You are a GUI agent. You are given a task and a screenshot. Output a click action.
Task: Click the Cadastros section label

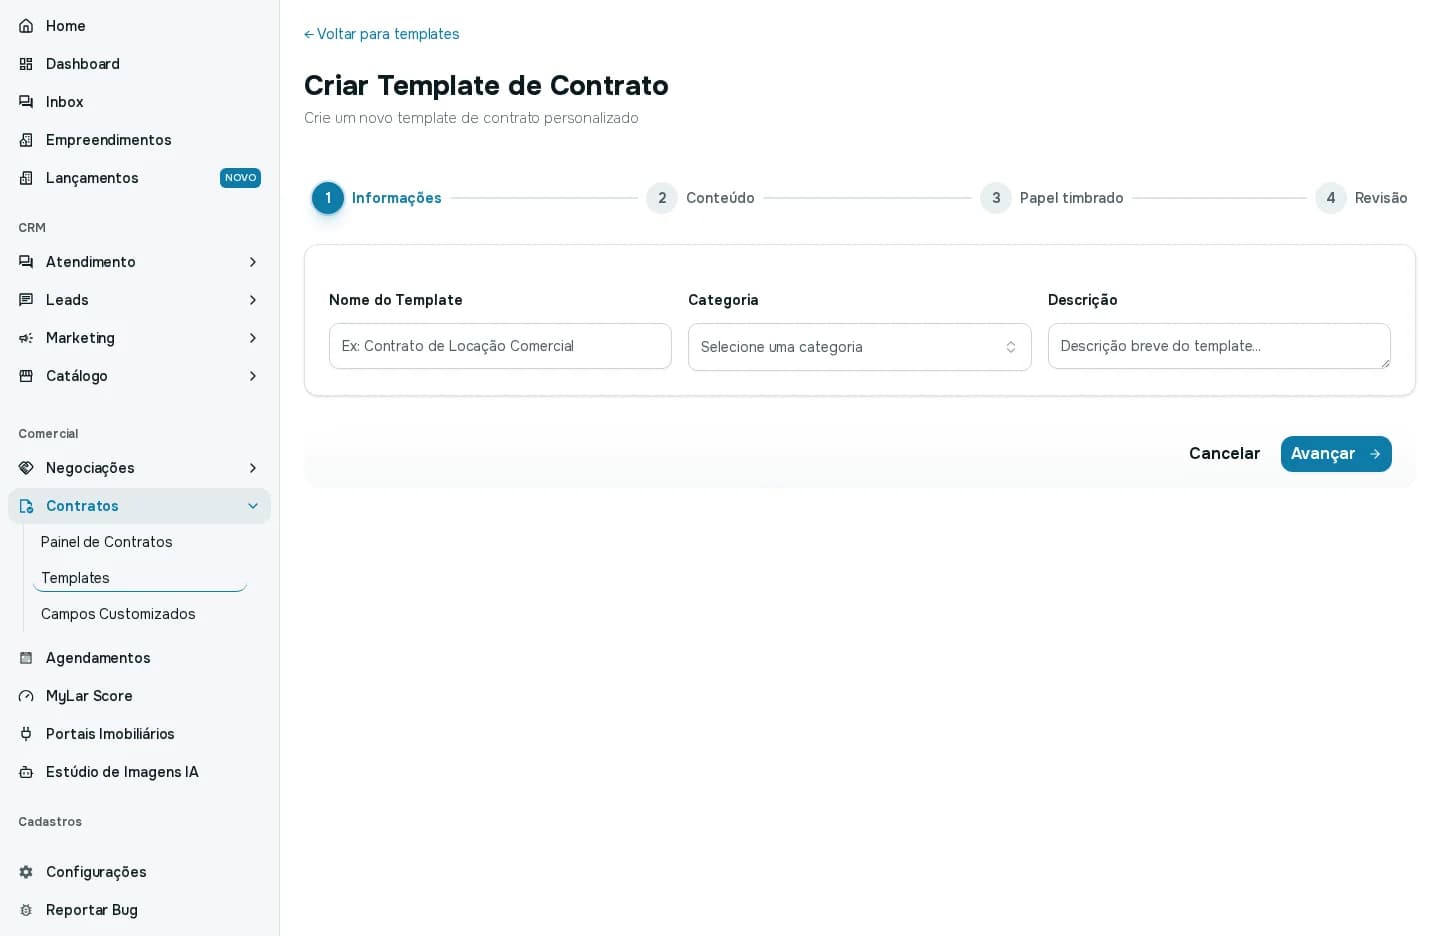point(50,822)
